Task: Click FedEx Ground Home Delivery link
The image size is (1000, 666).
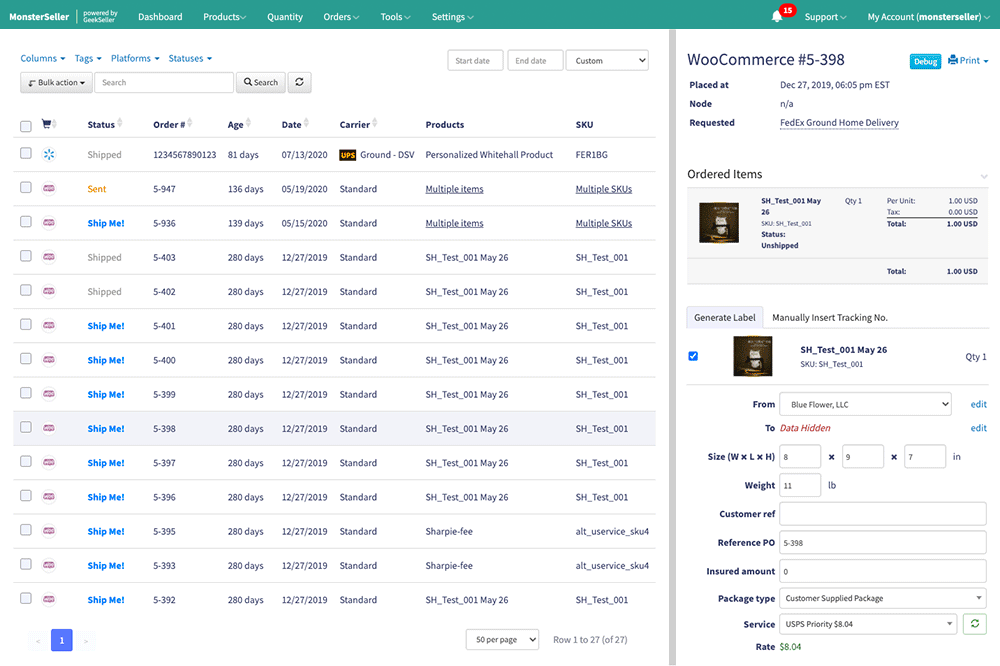Action: tap(839, 122)
